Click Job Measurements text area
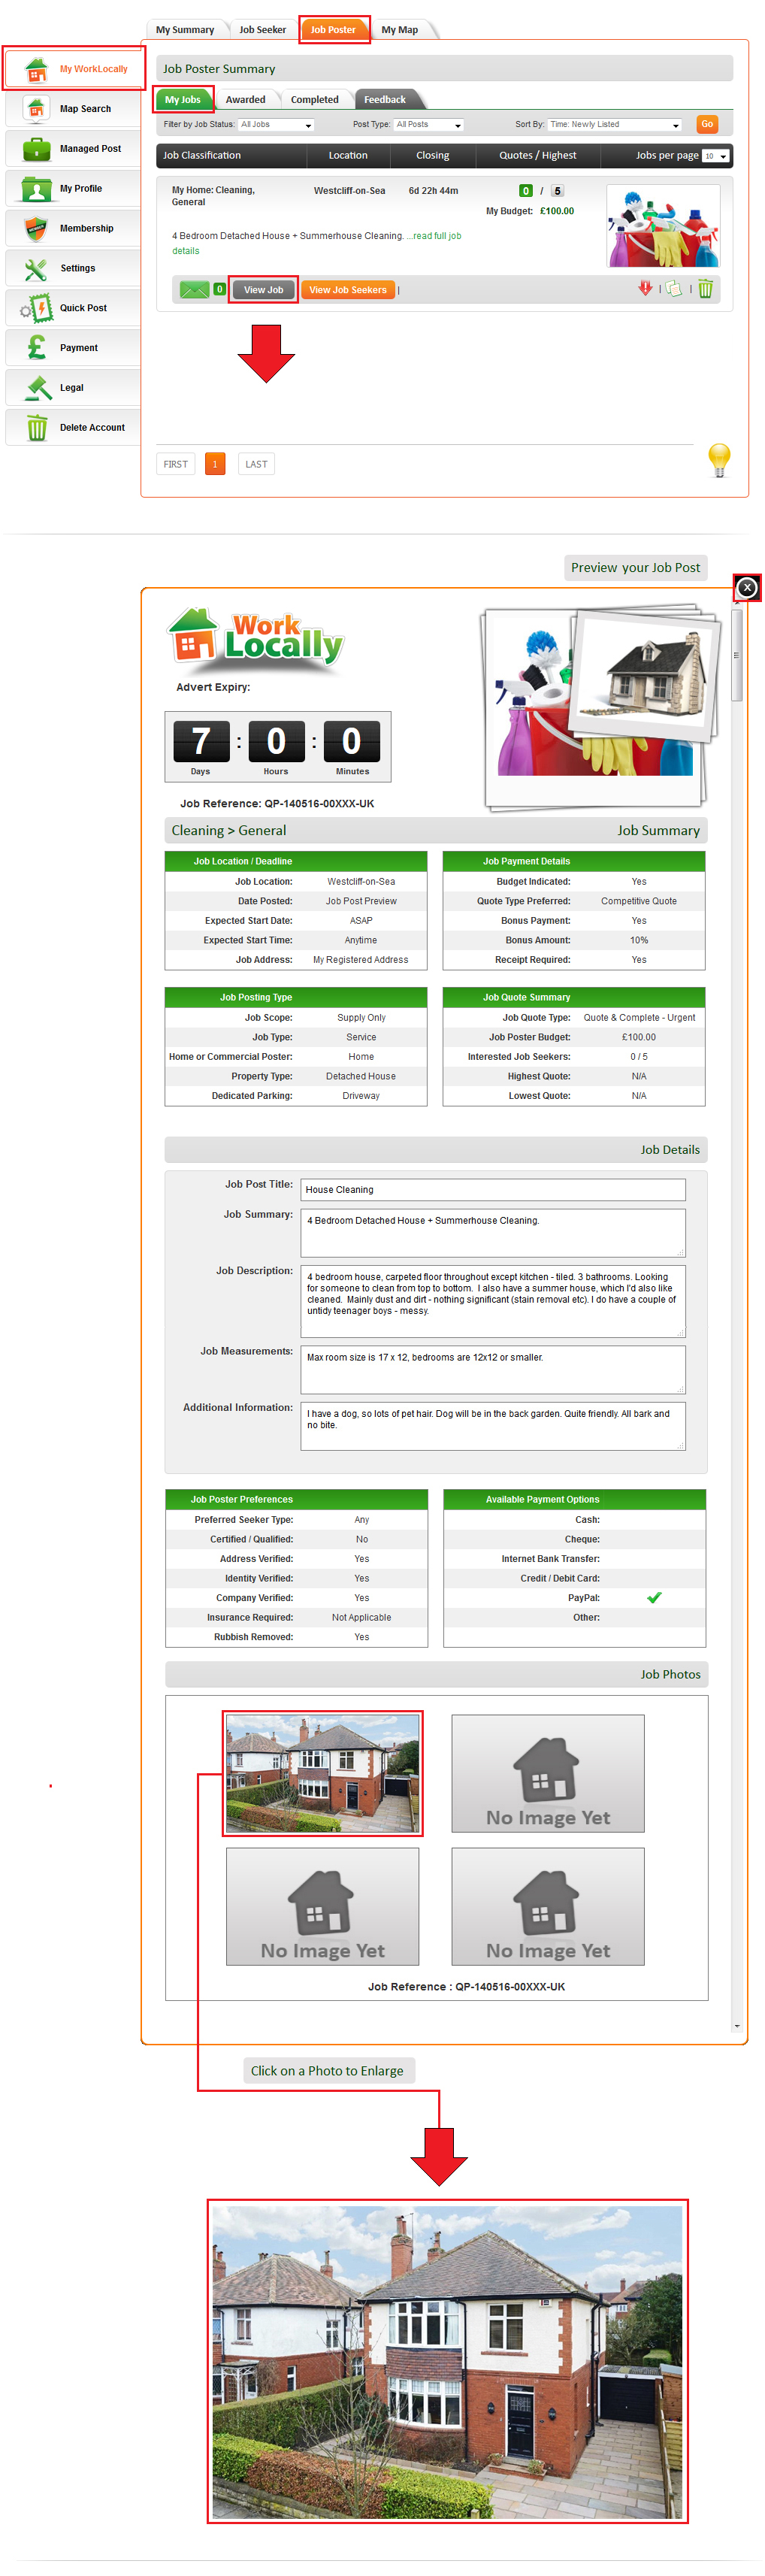Screen dimensions: 765x2576 point(493,1369)
